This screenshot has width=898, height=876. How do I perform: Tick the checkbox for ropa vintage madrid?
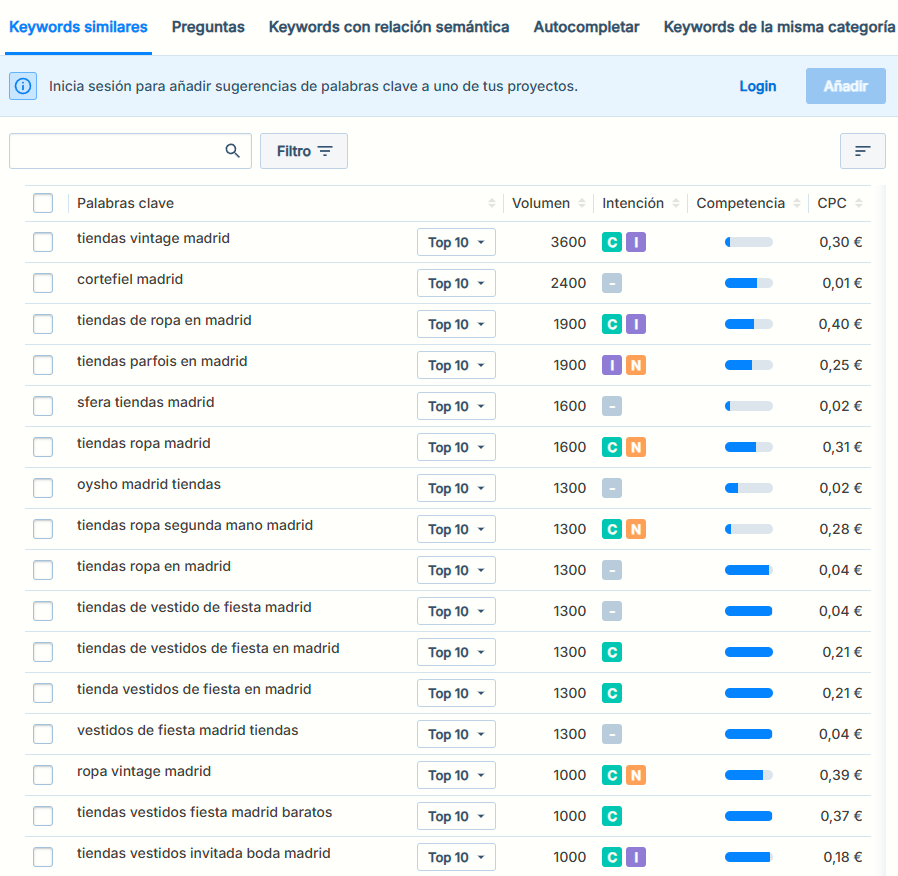point(43,775)
